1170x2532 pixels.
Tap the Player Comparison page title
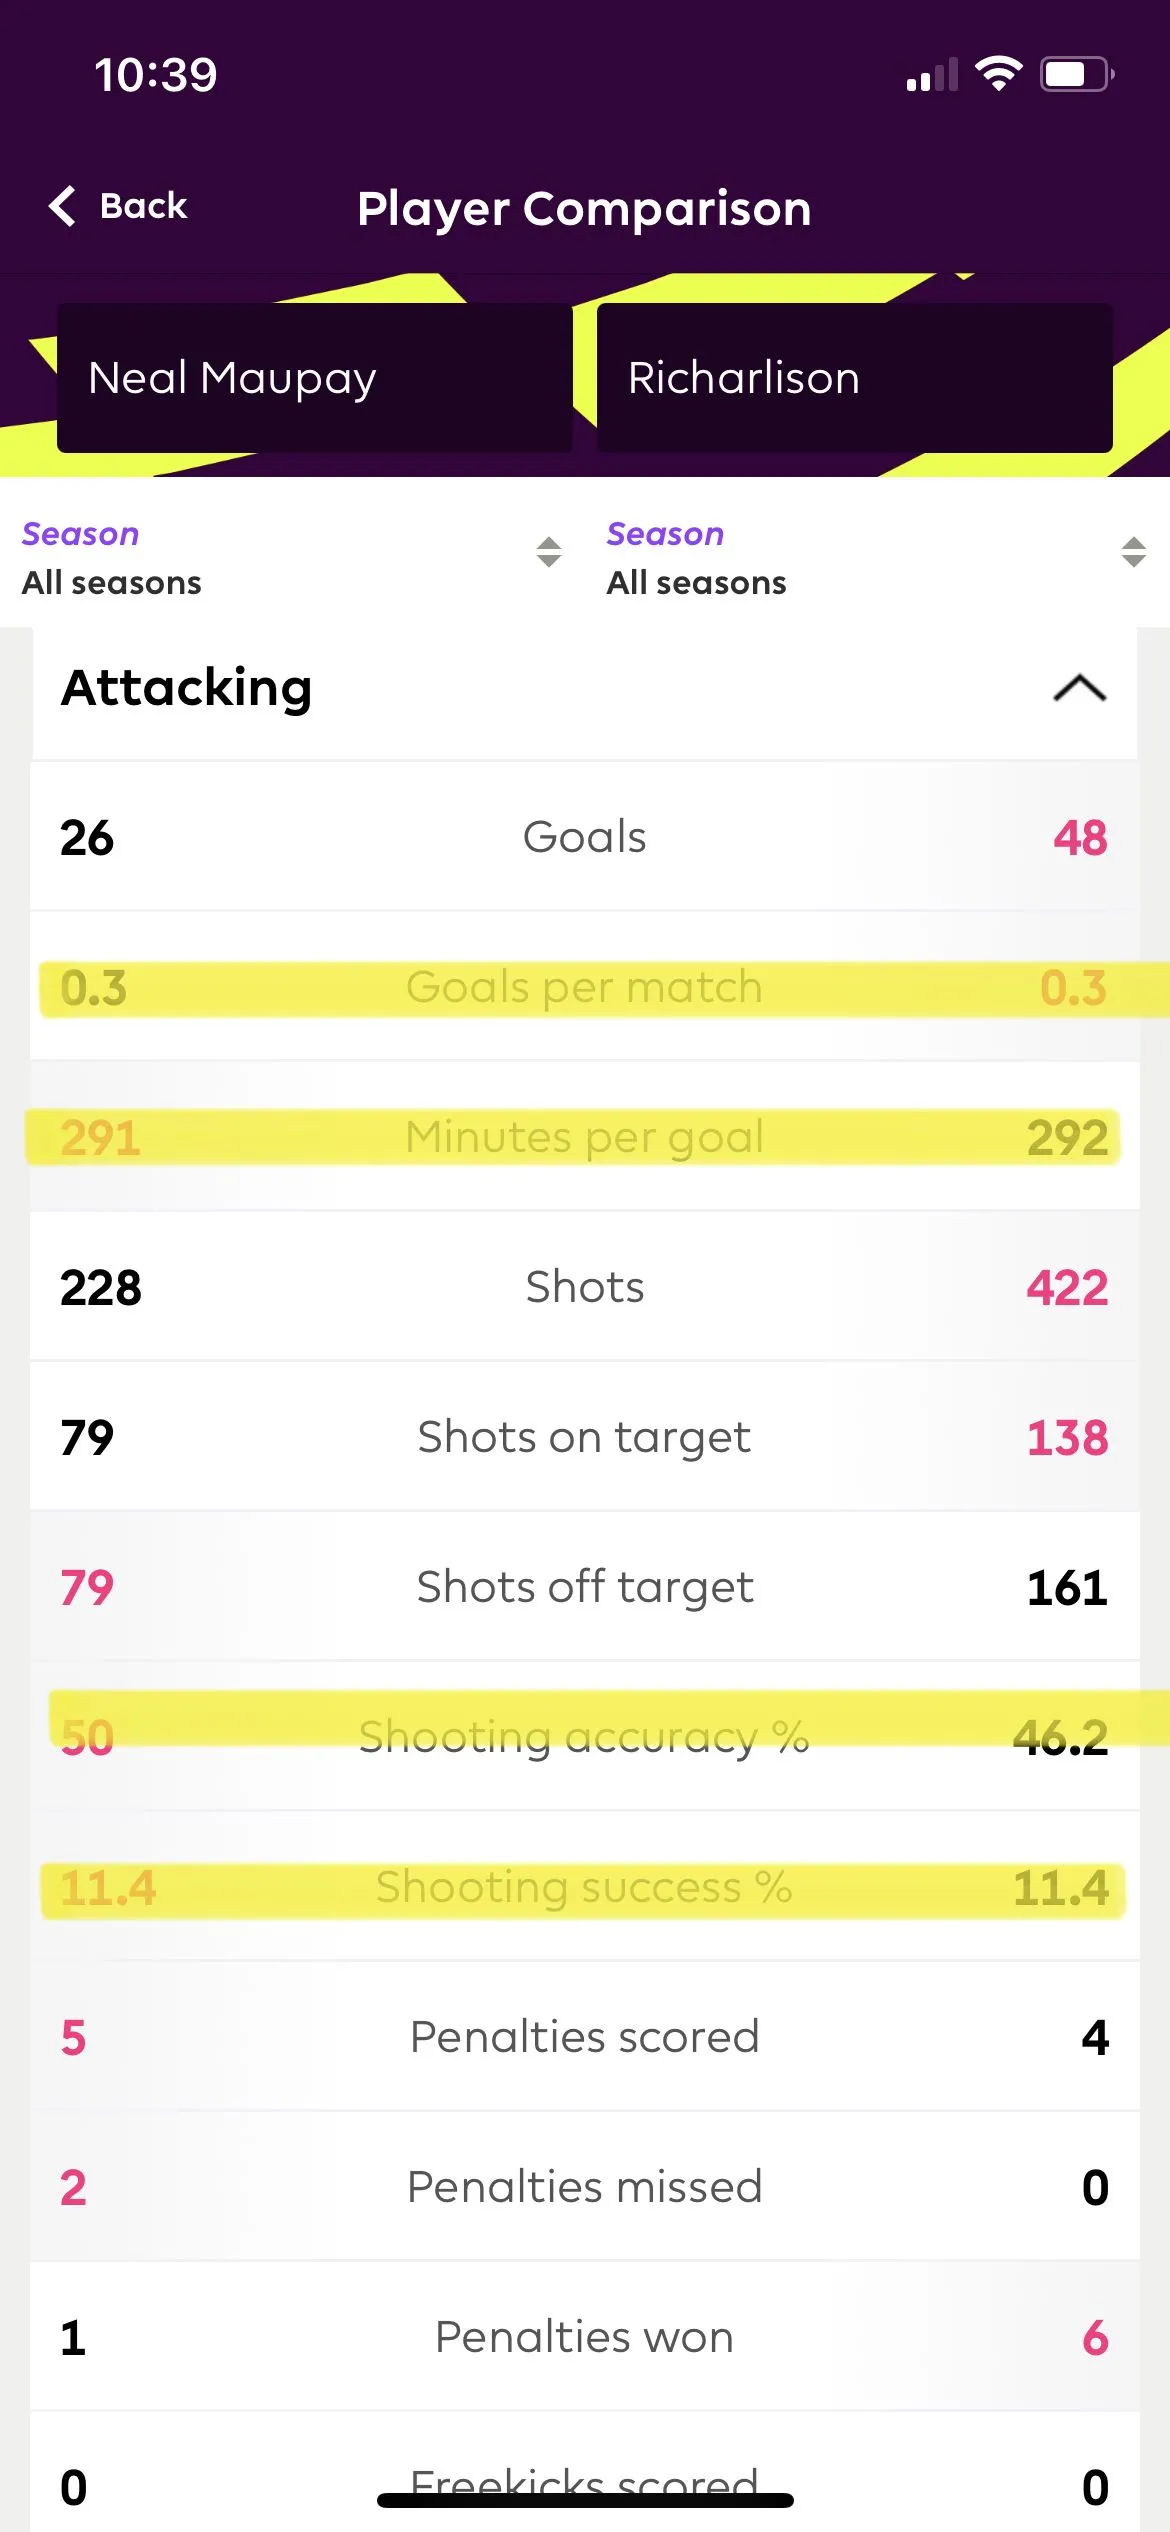click(584, 208)
